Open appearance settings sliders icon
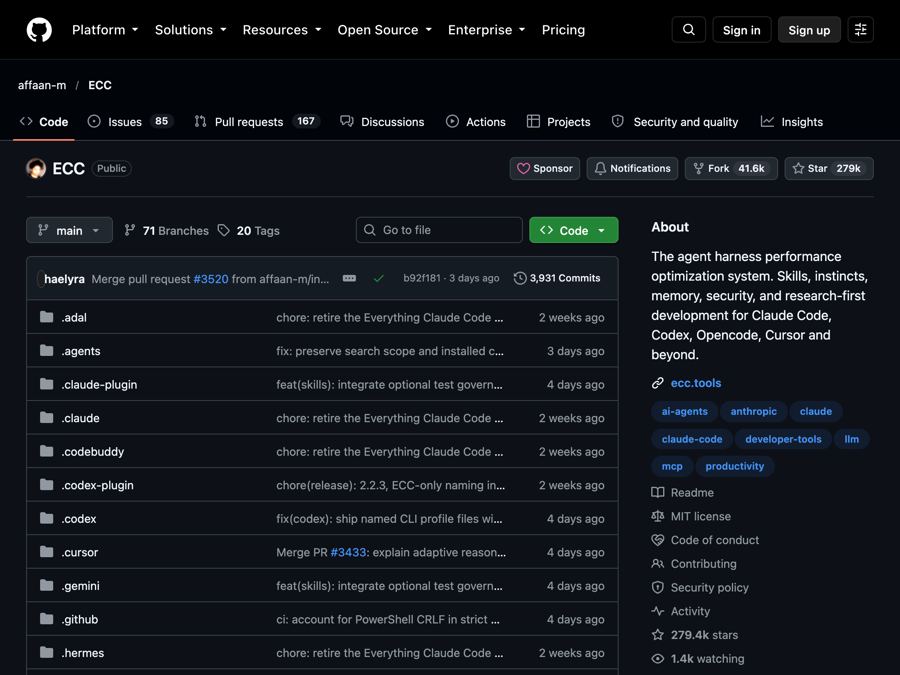This screenshot has width=900, height=675. (x=860, y=30)
